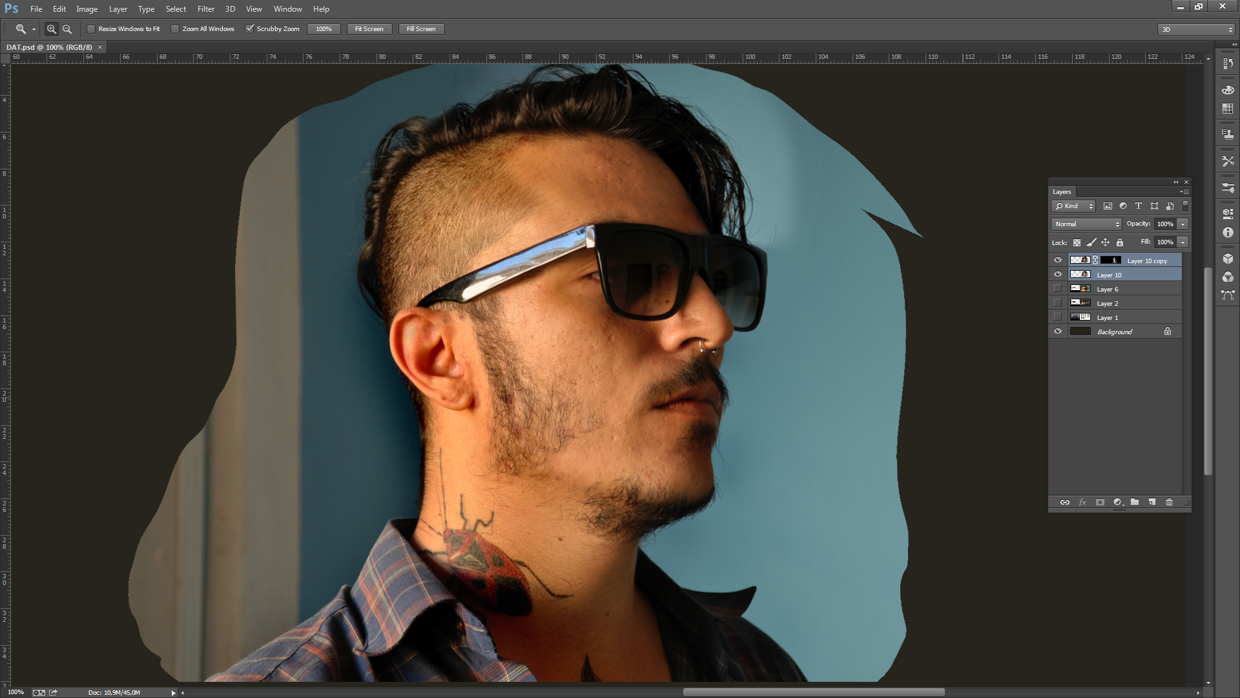This screenshot has height=698, width=1240.
Task: Create a new layer
Action: coord(1152,502)
